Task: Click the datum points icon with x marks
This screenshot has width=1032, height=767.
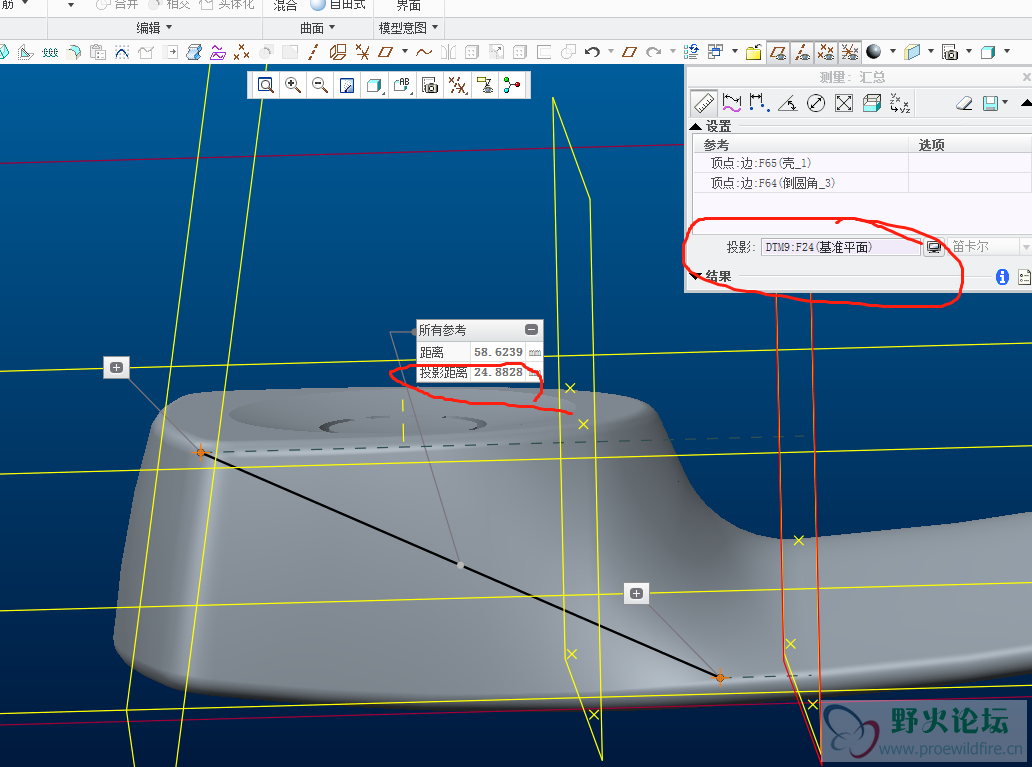Action: pyautogui.click(x=242, y=52)
